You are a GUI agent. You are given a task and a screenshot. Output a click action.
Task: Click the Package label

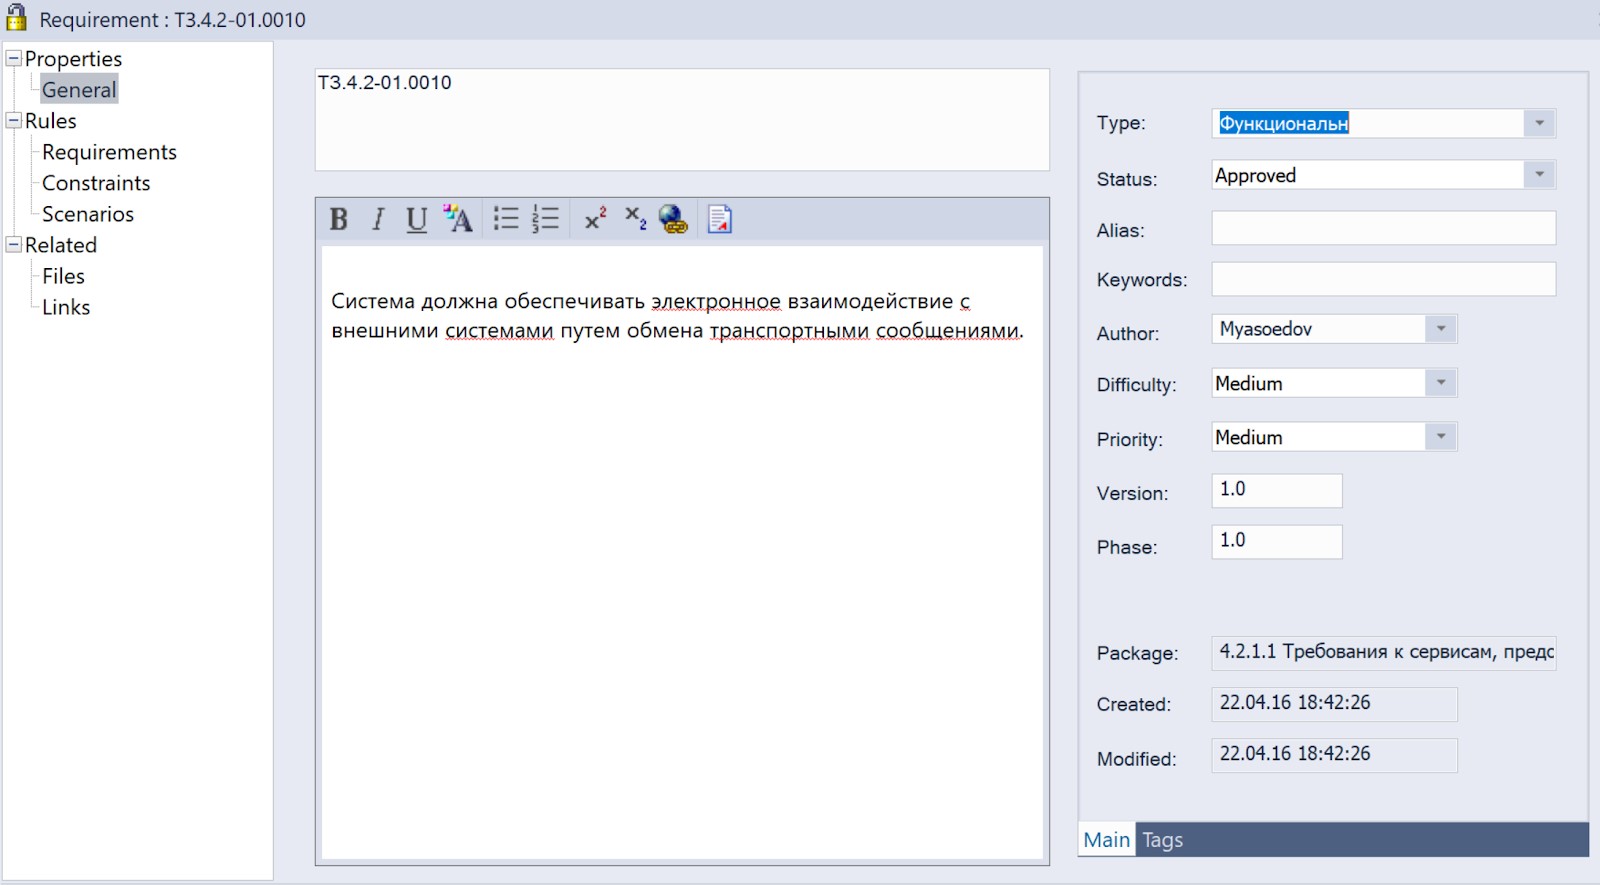coord(1137,653)
